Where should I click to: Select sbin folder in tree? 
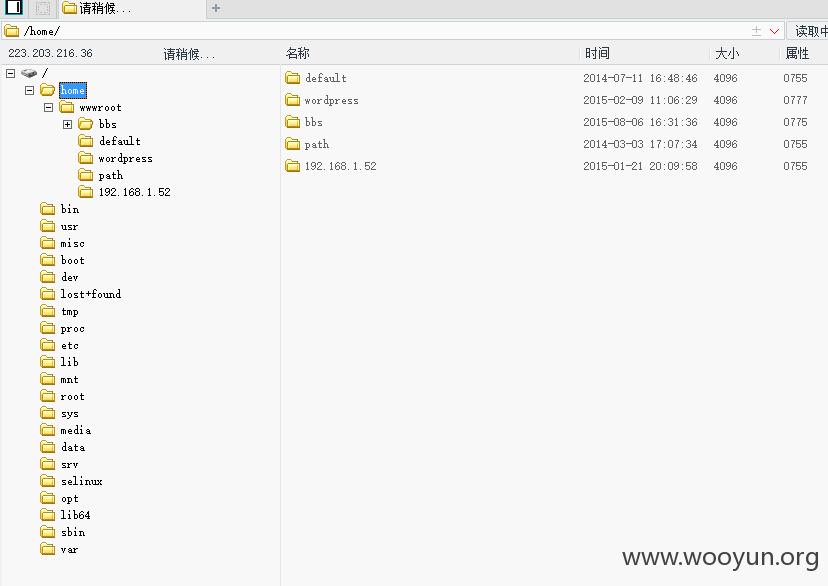(x=72, y=532)
